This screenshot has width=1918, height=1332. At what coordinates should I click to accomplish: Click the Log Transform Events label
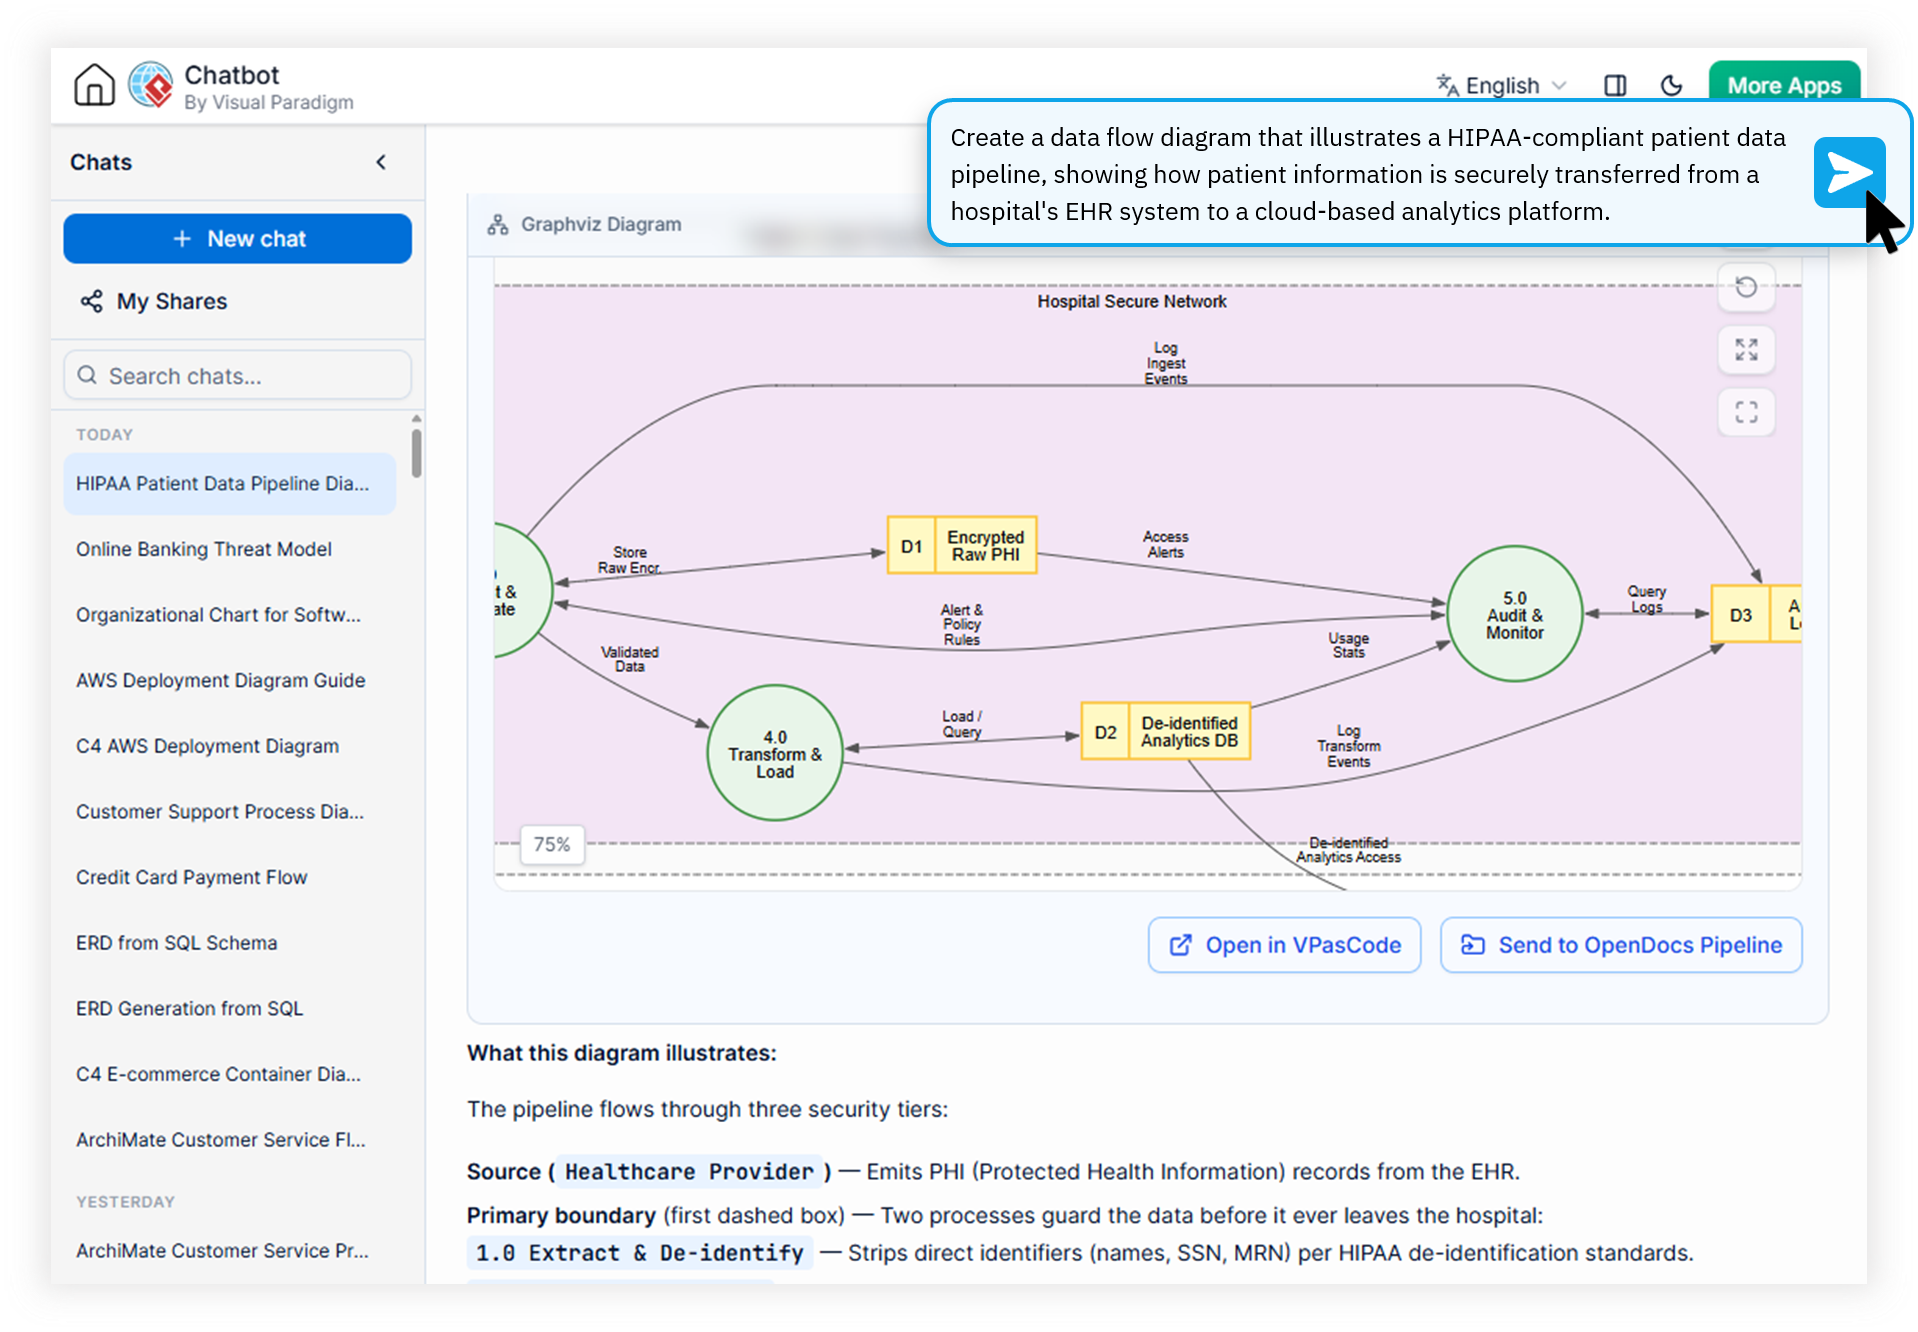(x=1348, y=747)
